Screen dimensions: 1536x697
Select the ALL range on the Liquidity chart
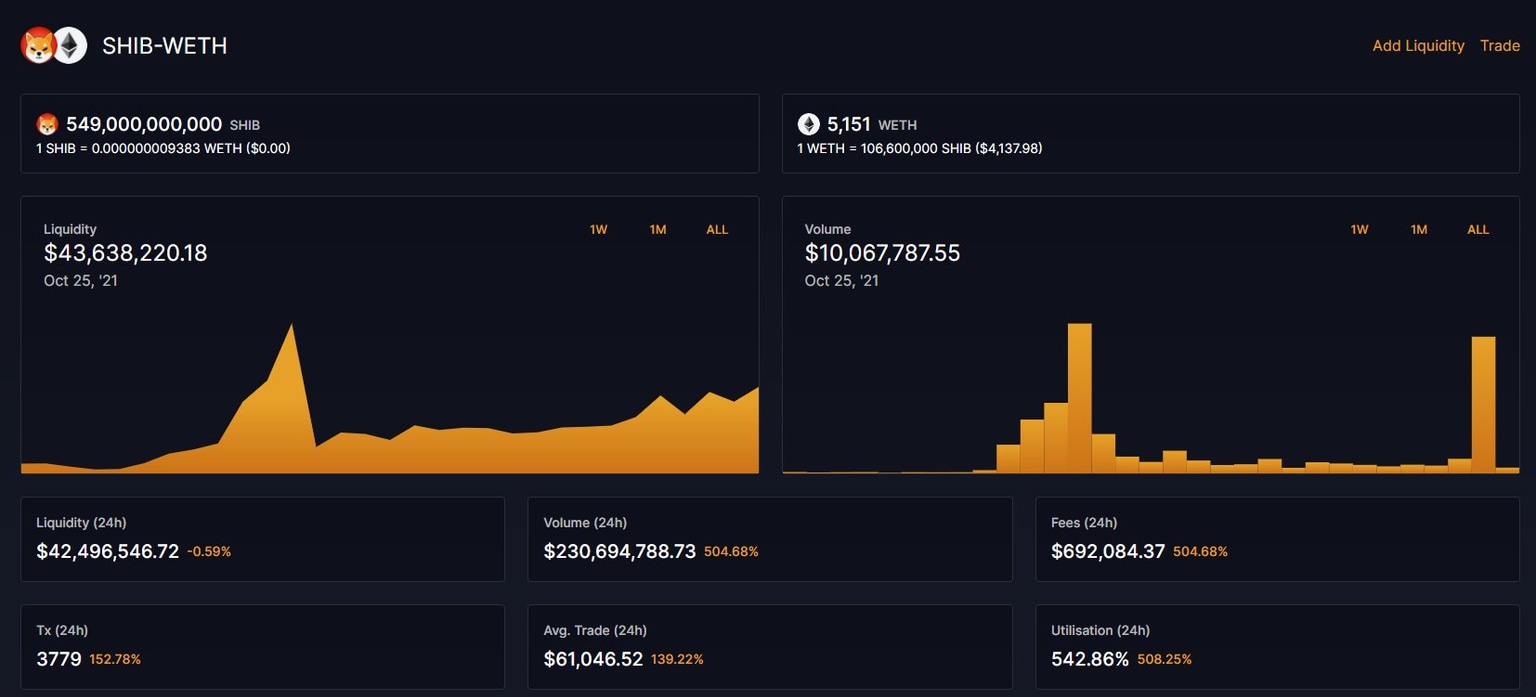[x=717, y=229]
